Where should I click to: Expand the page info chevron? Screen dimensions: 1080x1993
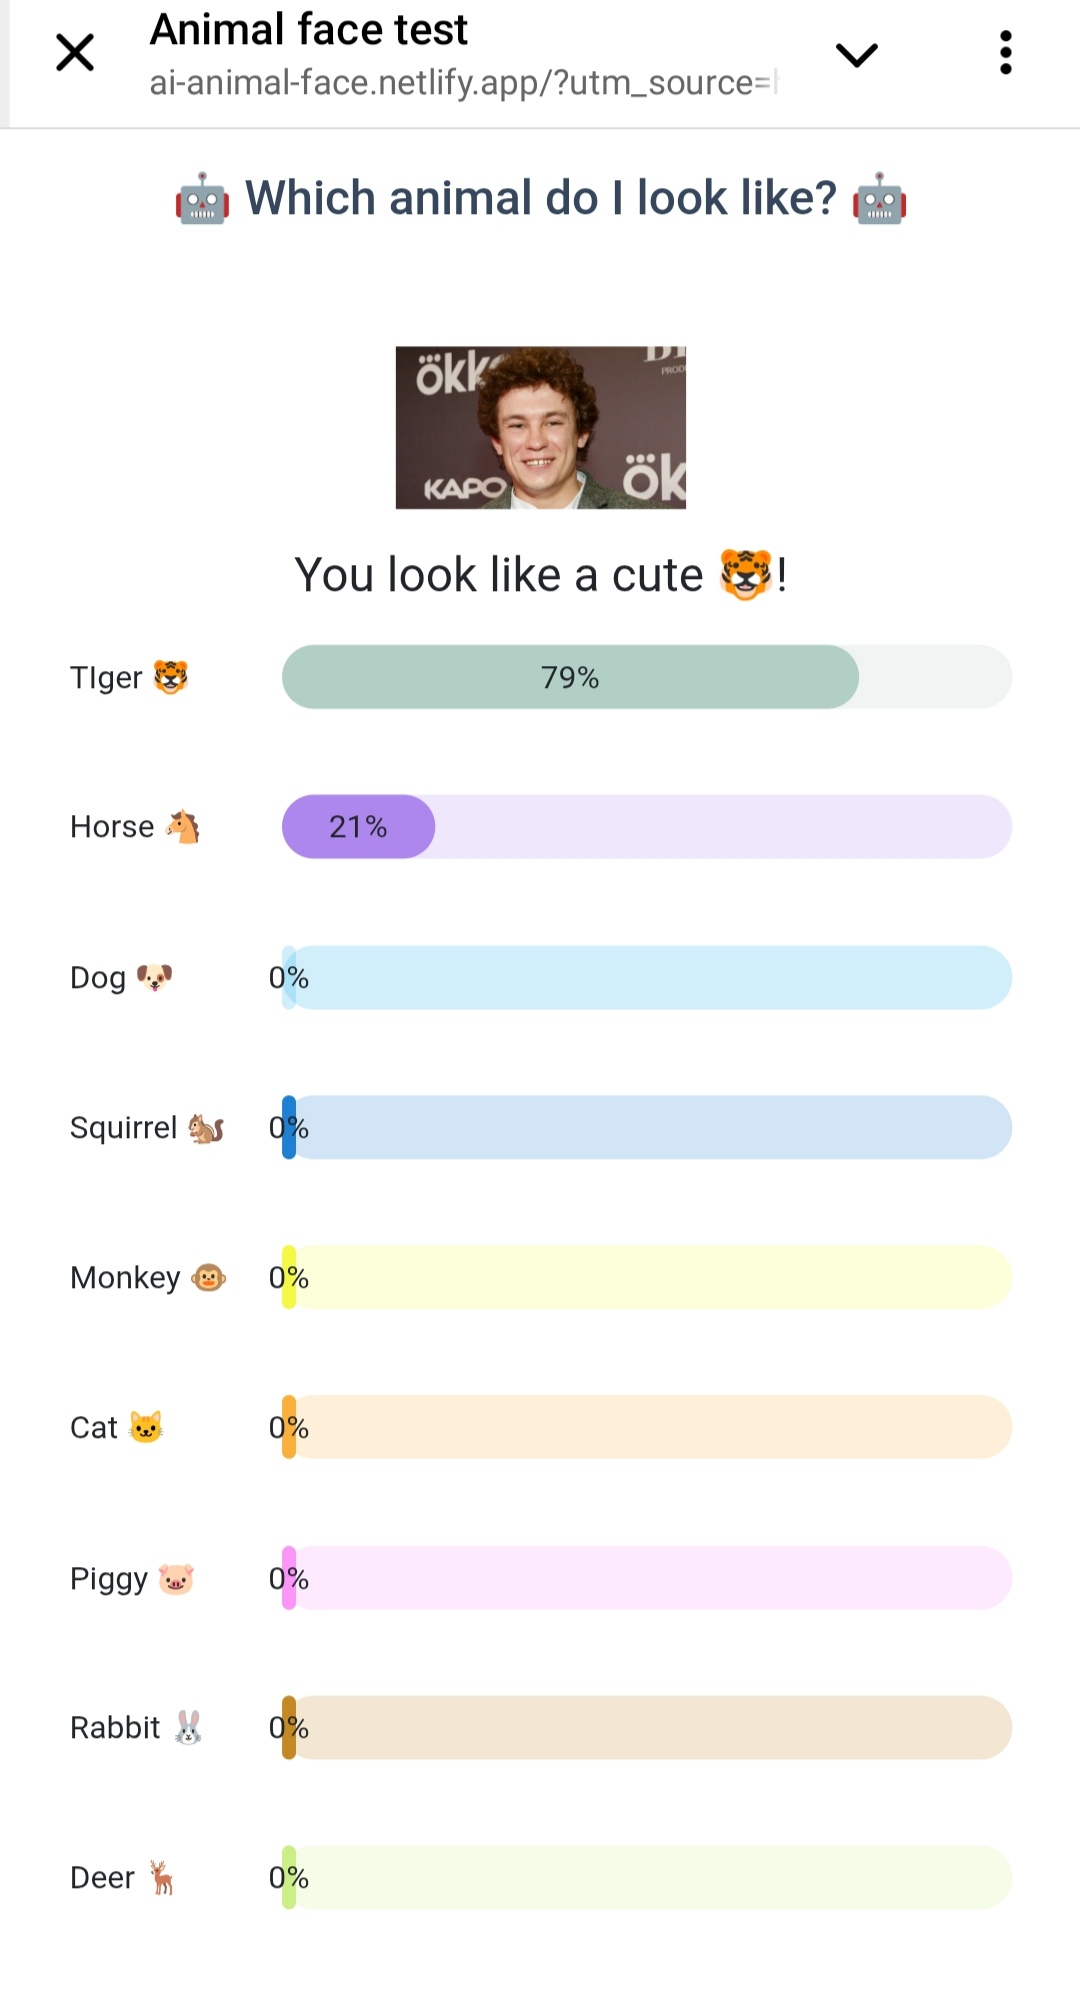pos(856,54)
